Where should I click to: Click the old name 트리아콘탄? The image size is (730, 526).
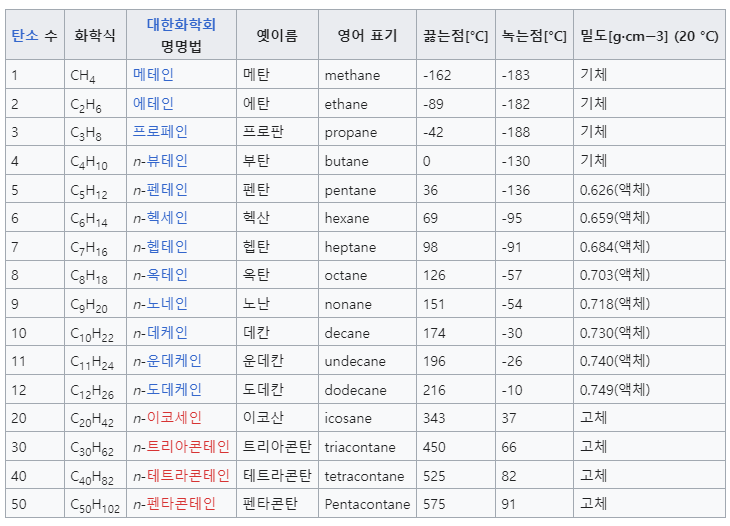tap(277, 447)
